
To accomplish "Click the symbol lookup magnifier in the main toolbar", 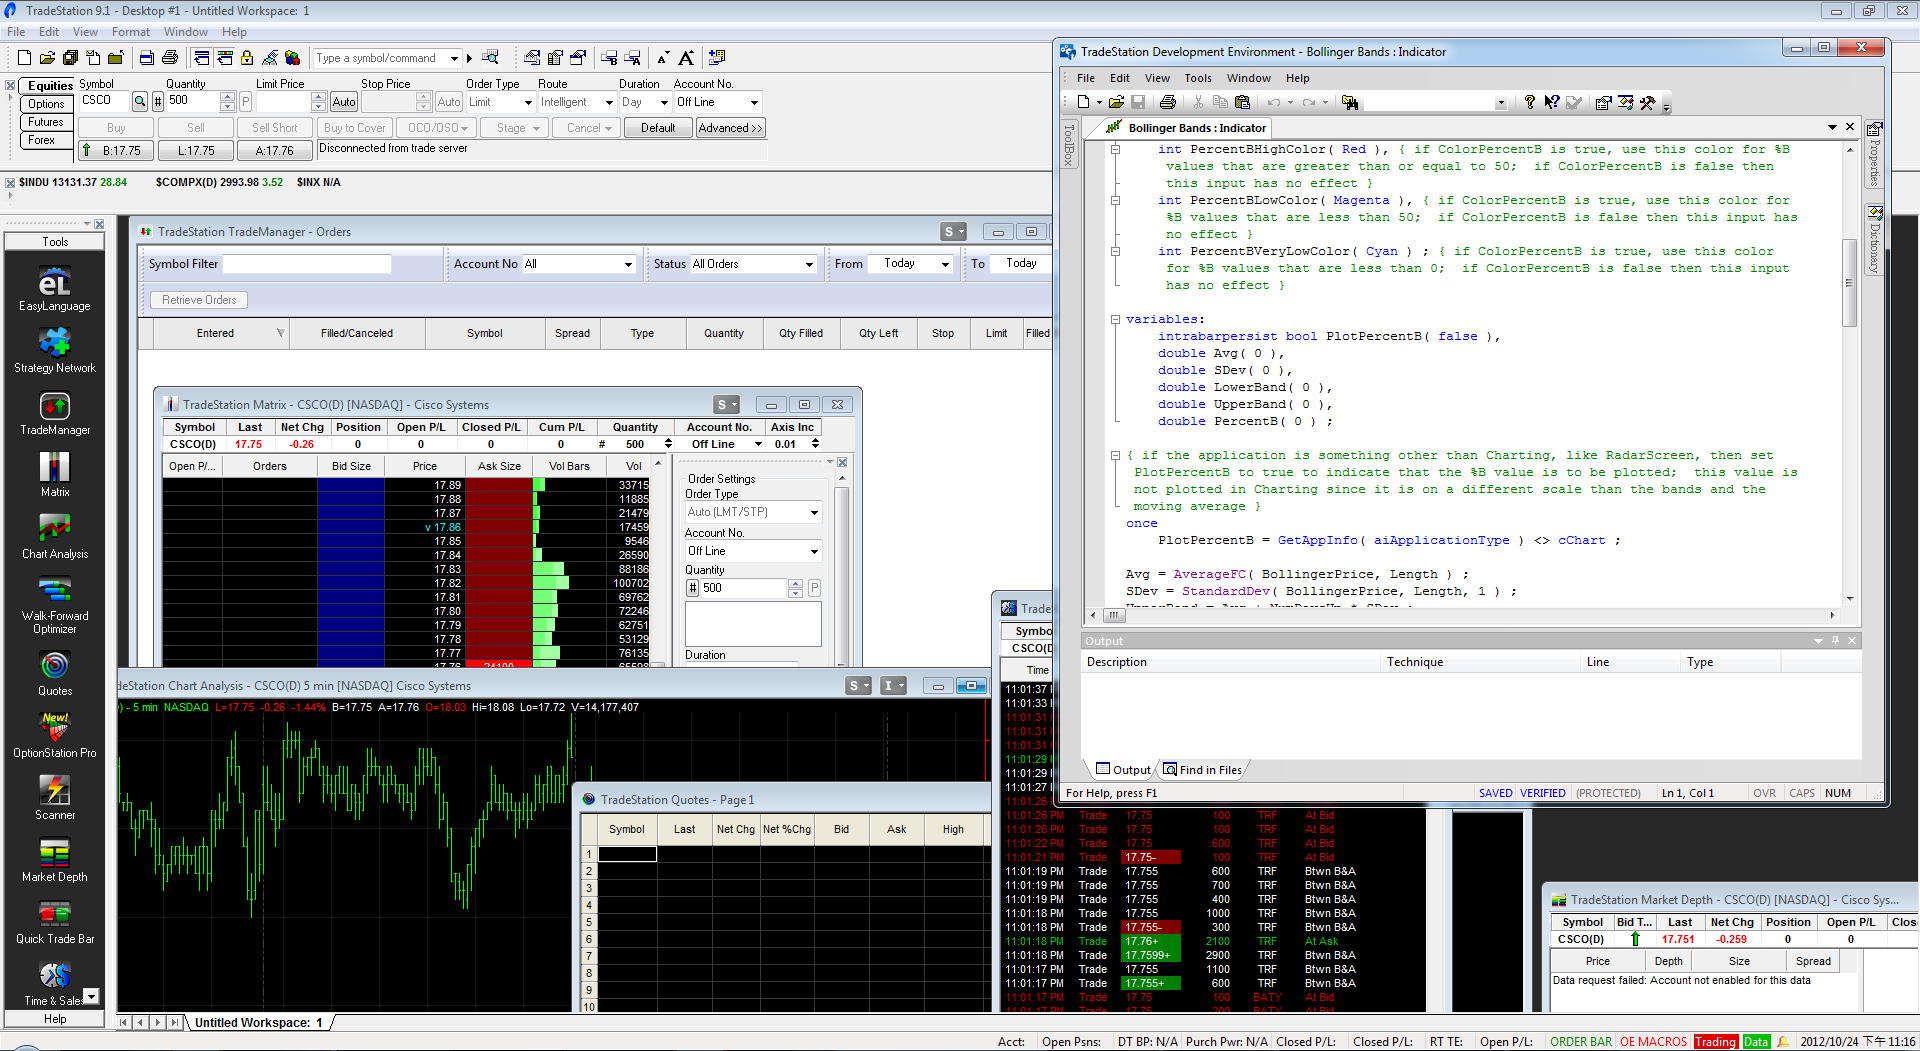I will 490,58.
